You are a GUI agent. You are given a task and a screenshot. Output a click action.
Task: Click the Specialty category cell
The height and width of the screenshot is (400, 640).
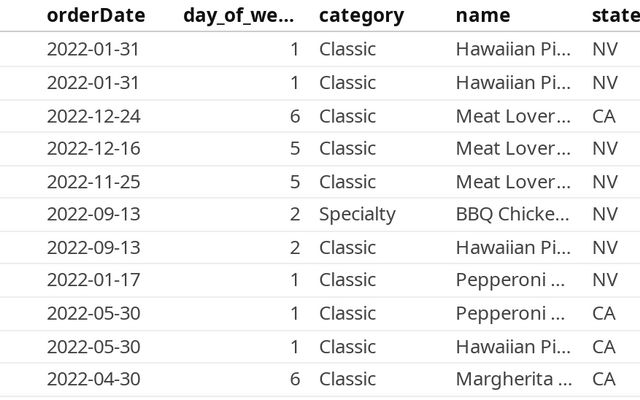tap(357, 214)
